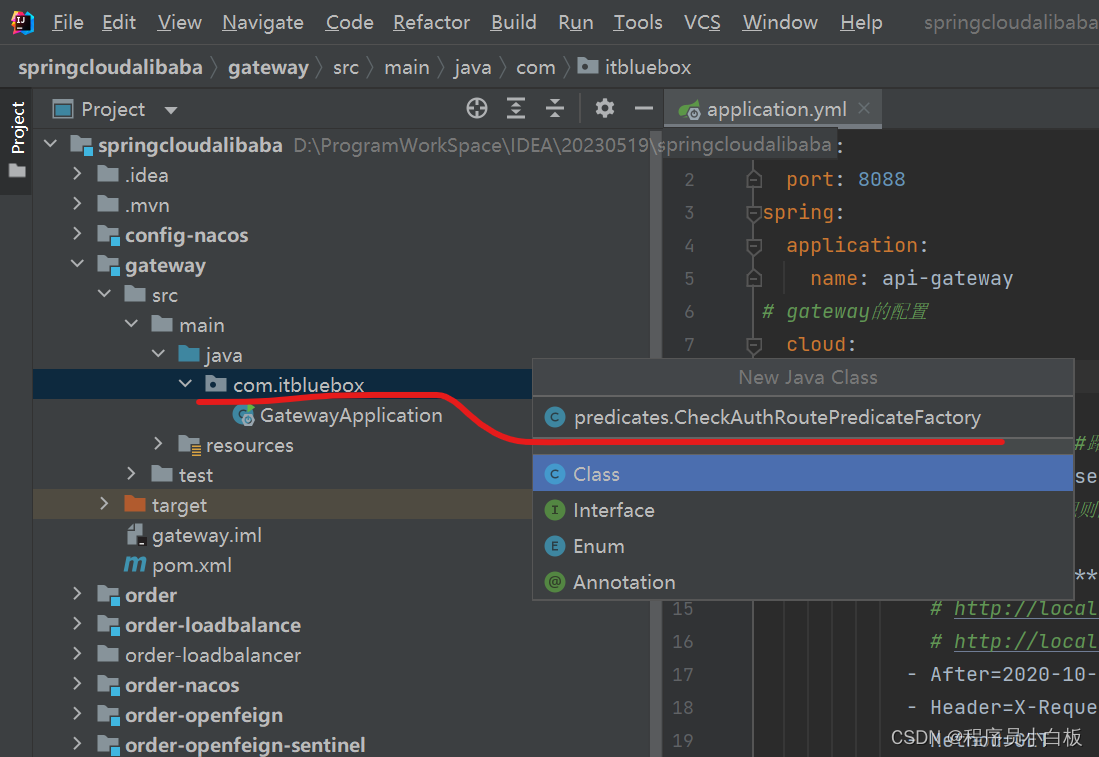1099x757 pixels.
Task: Expand the target folder
Action: point(104,504)
